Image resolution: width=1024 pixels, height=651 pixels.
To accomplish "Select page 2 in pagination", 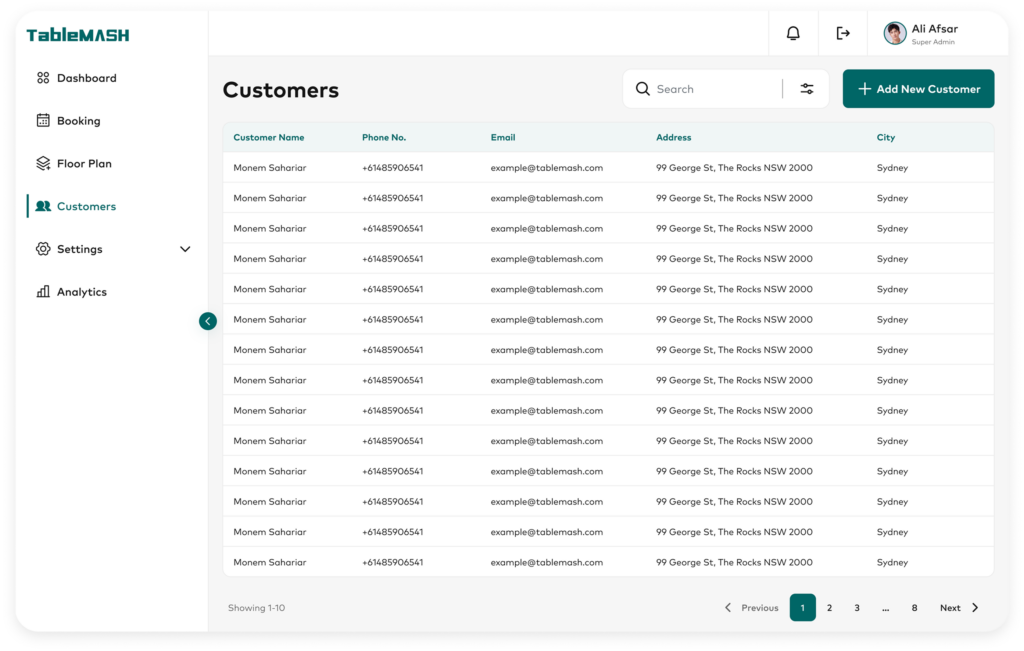I will pyautogui.click(x=829, y=608).
